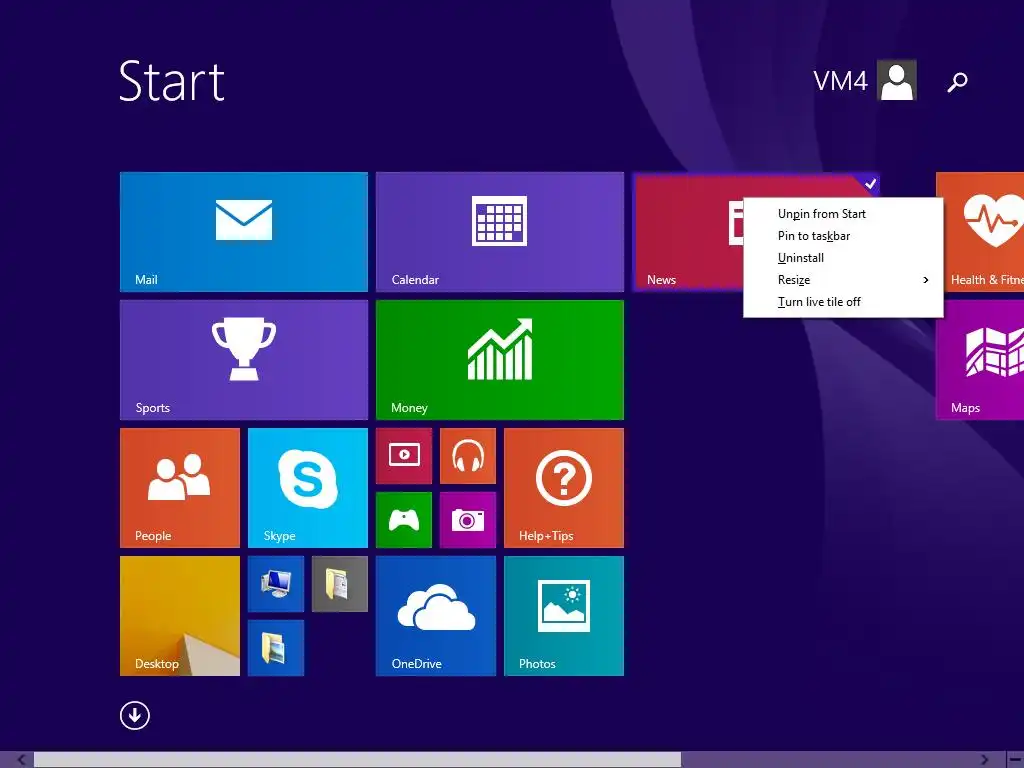Screen dimensions: 1024x768
Task: Open the small Video tile
Action: click(404, 456)
